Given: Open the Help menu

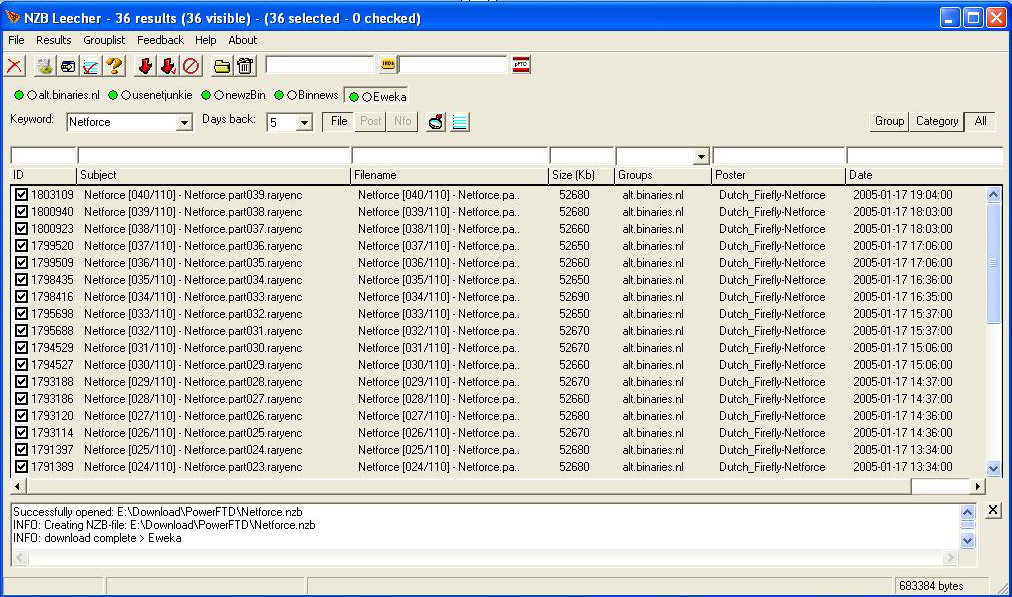Looking at the screenshot, I should 205,40.
